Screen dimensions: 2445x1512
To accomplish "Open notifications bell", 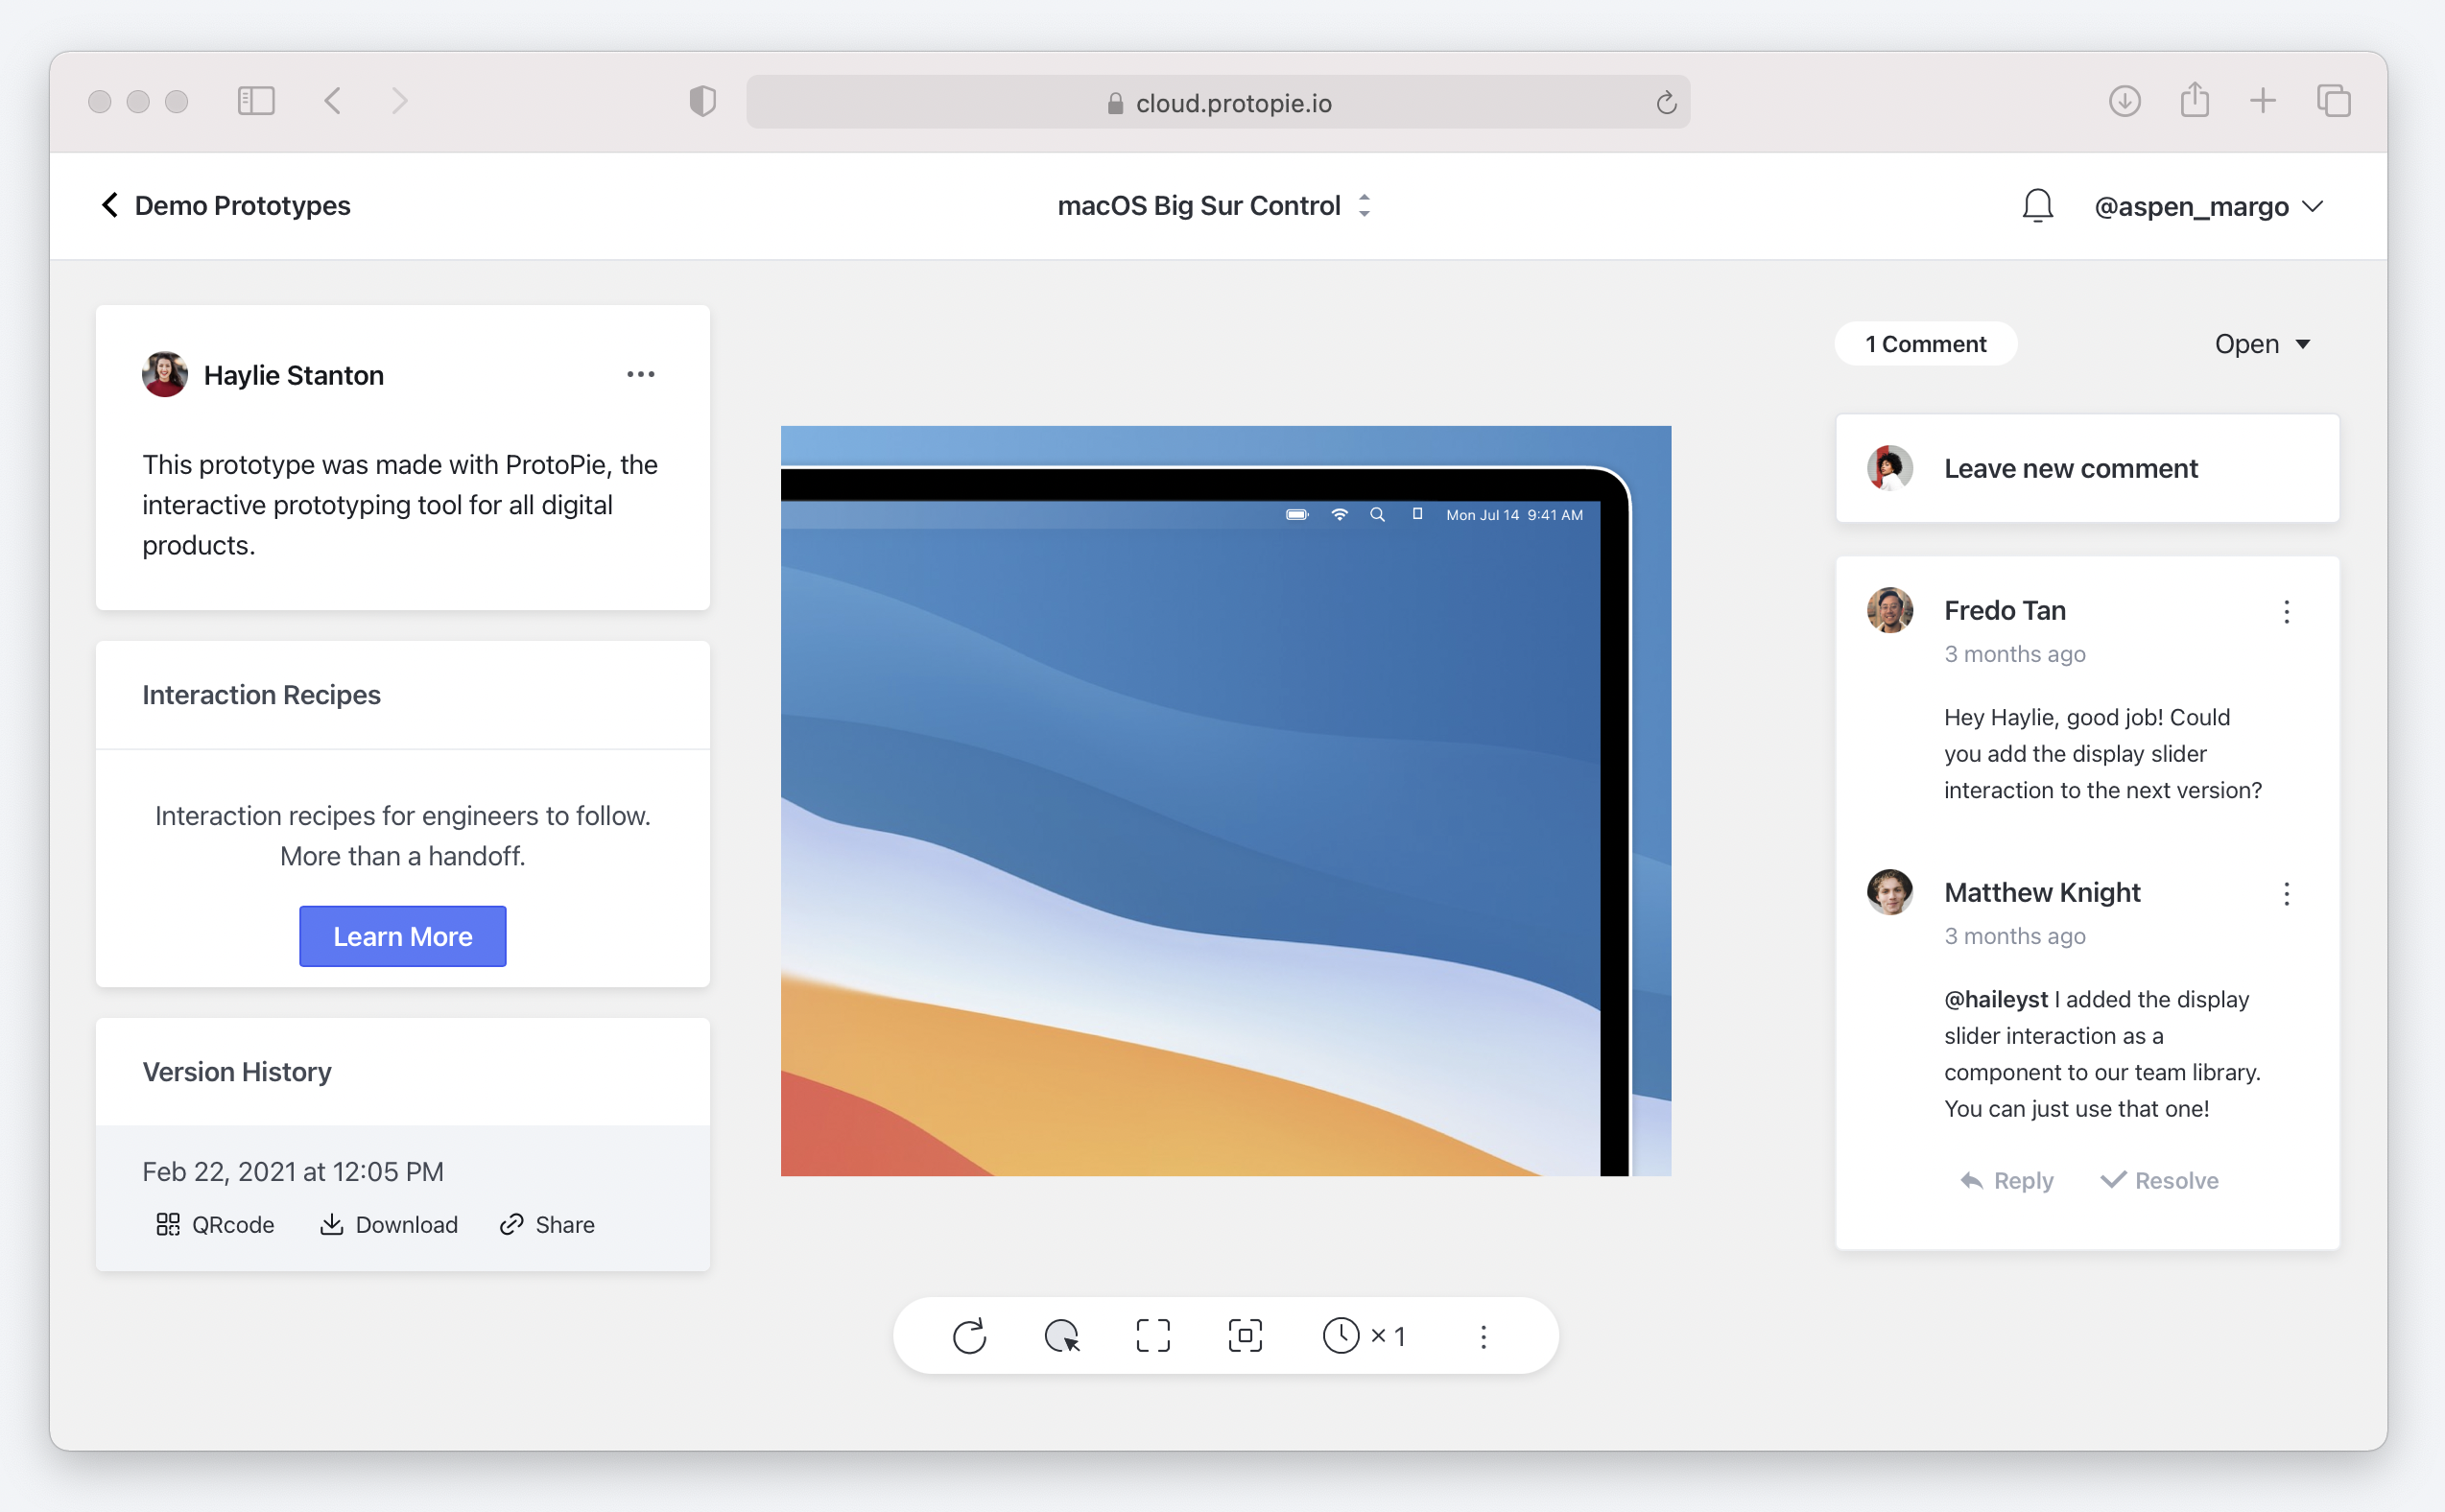I will point(2037,206).
